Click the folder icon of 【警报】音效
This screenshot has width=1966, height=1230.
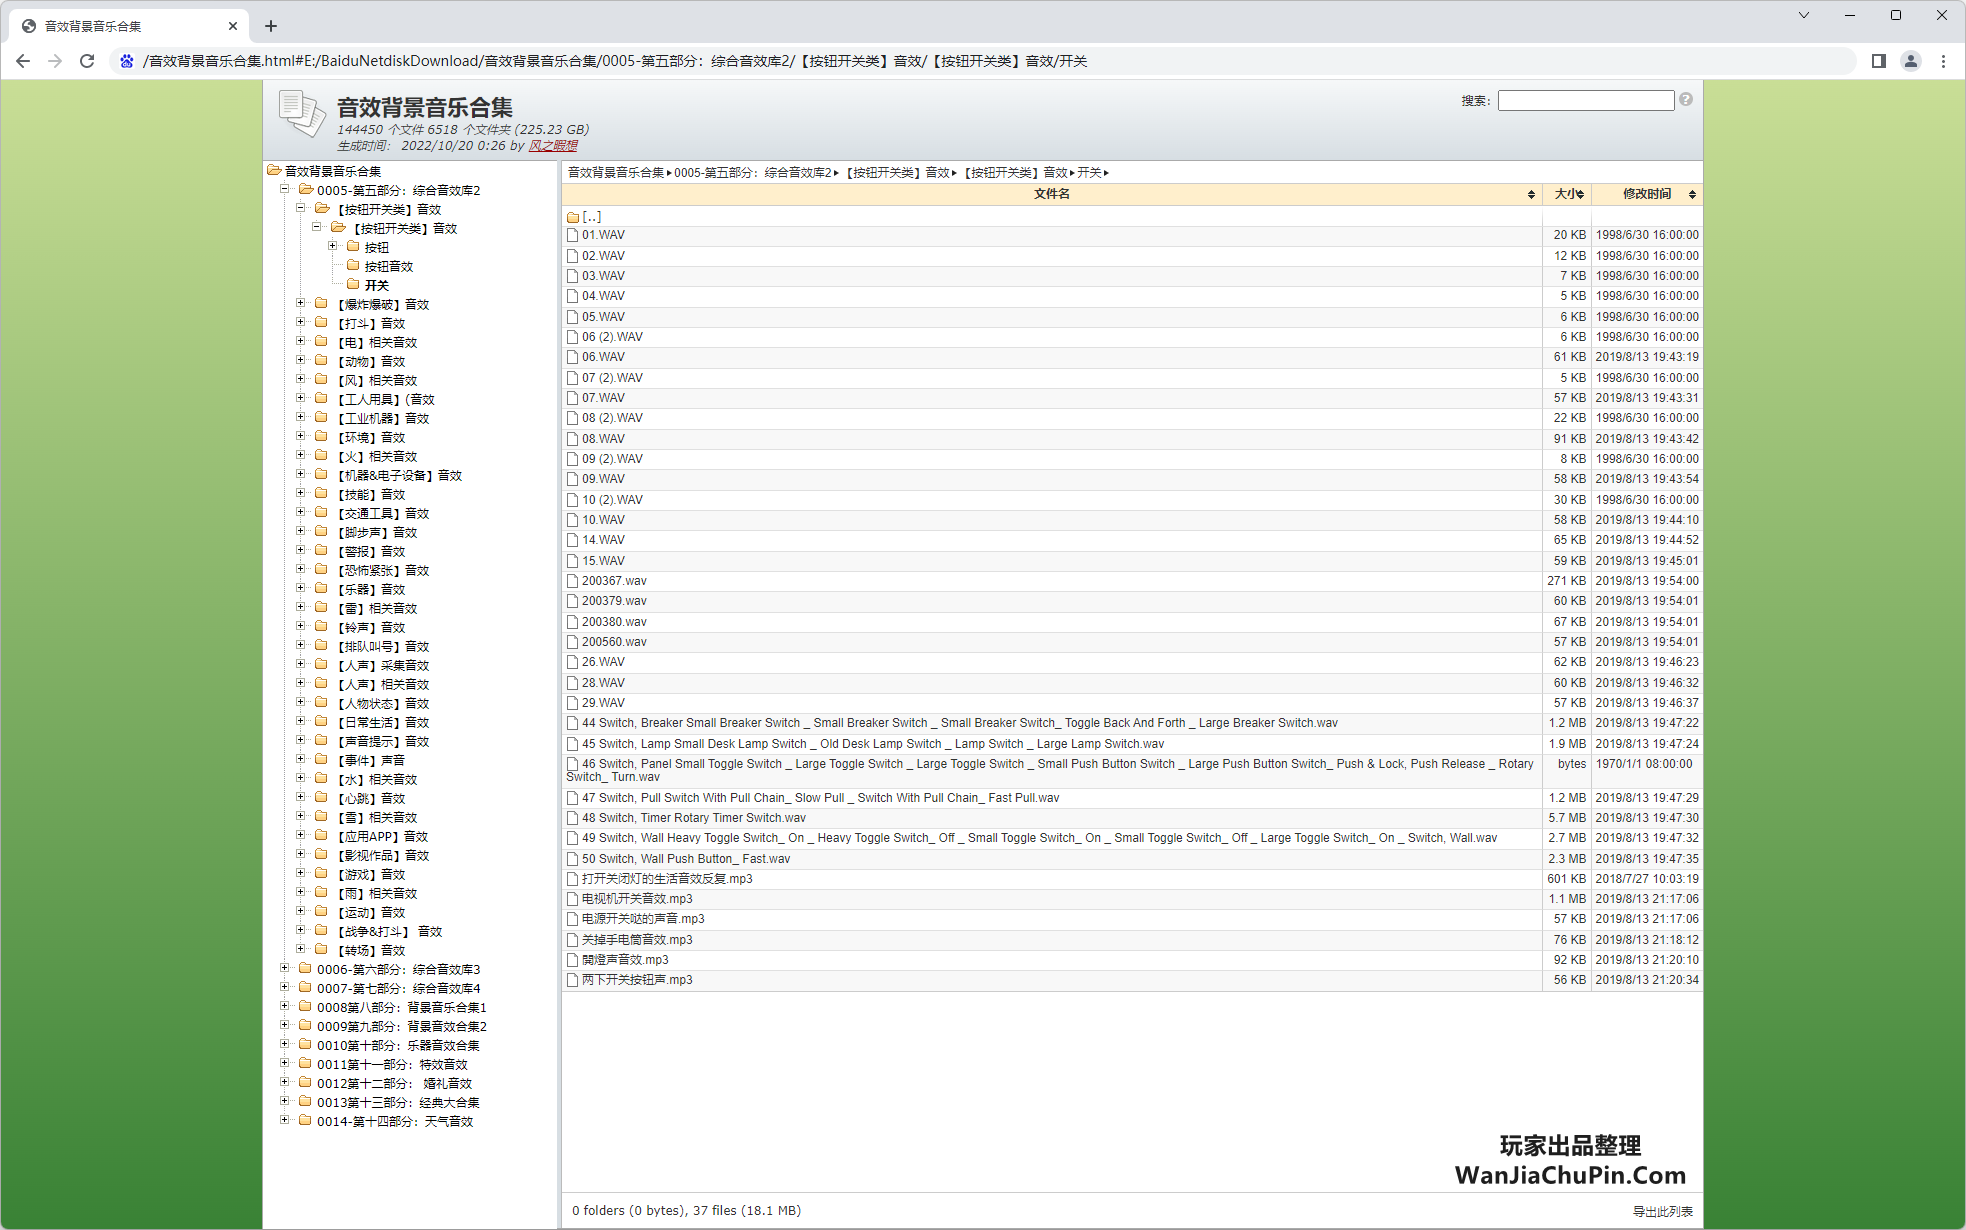coord(321,550)
